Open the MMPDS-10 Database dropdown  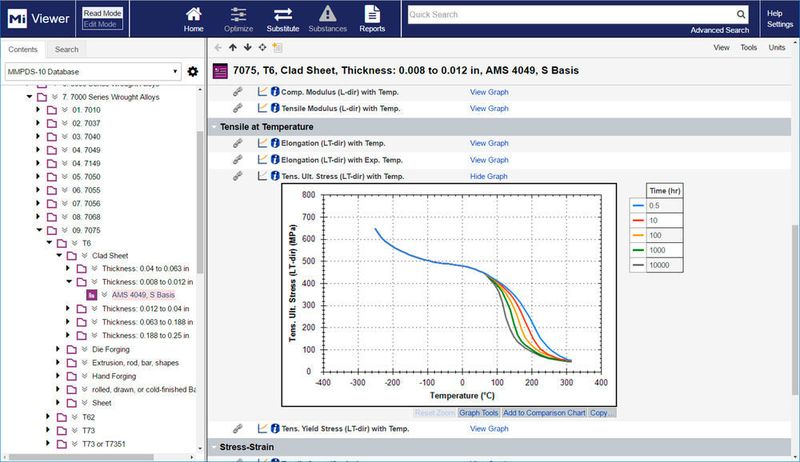pyautogui.click(x=92, y=72)
